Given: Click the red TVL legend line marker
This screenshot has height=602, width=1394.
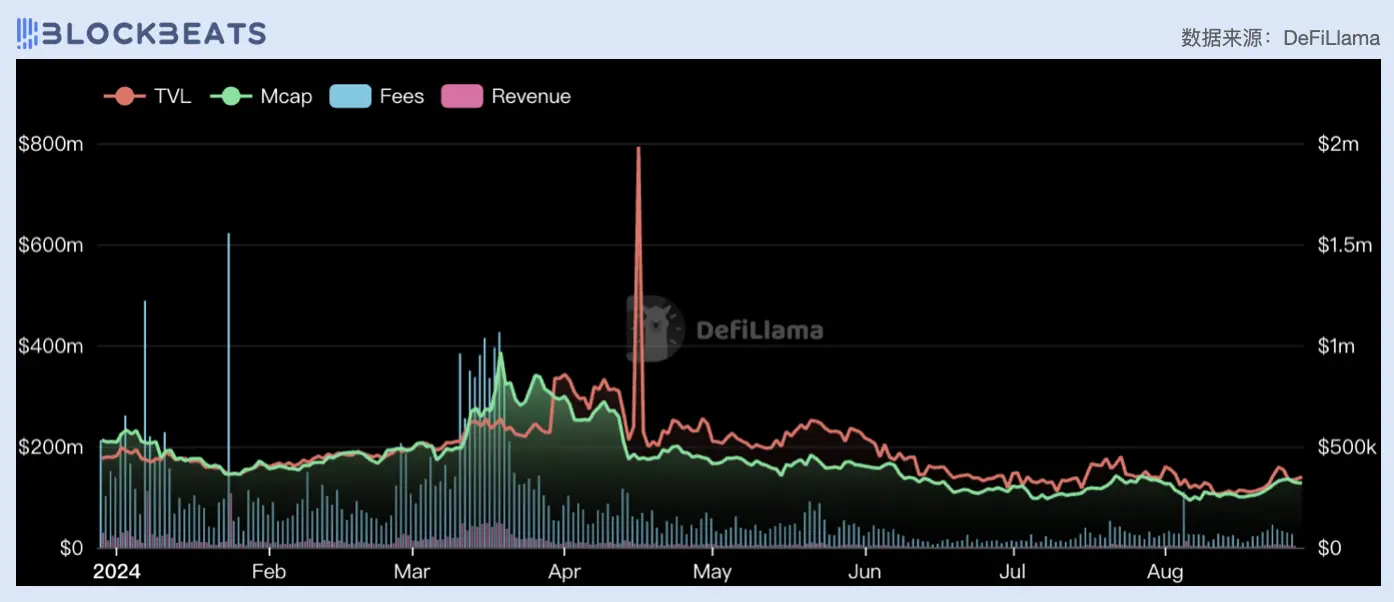Looking at the screenshot, I should click(x=125, y=97).
